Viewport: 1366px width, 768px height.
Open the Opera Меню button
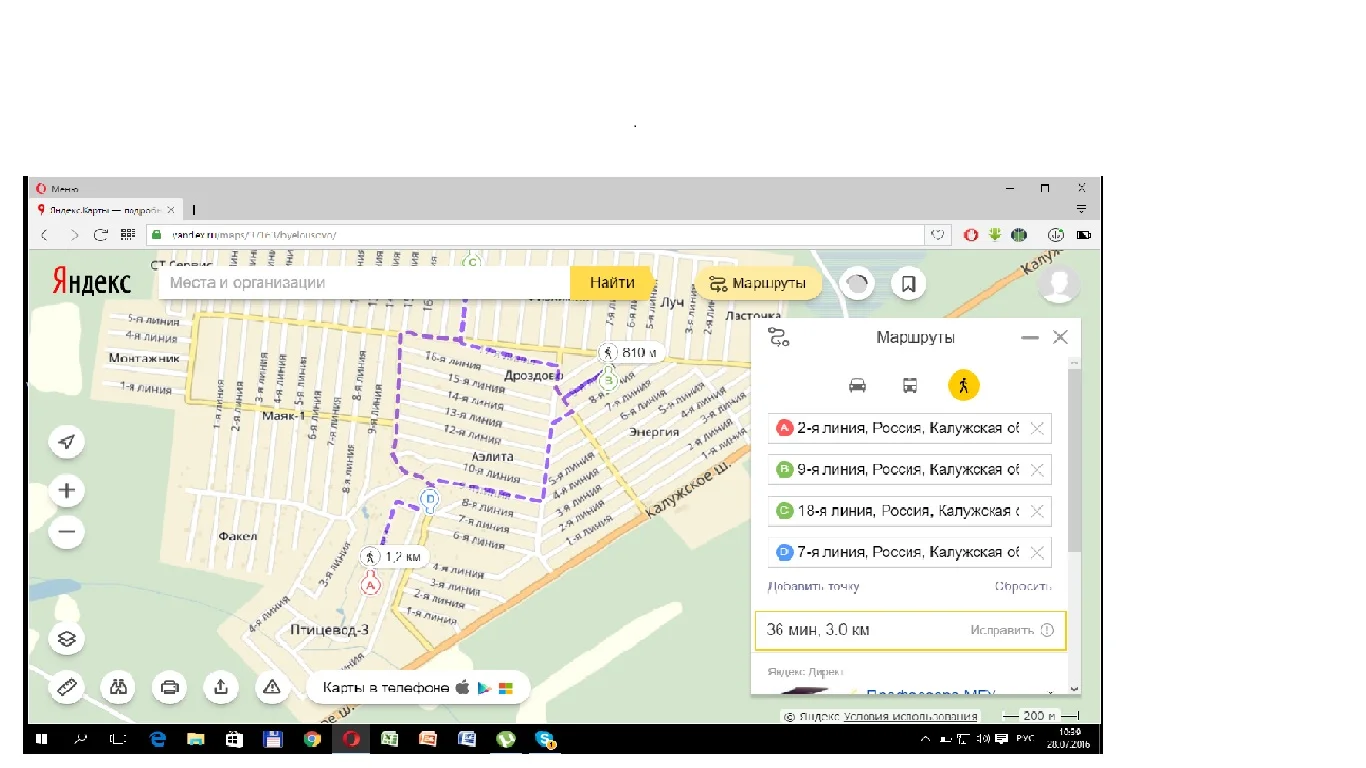pyautogui.click(x=57, y=188)
